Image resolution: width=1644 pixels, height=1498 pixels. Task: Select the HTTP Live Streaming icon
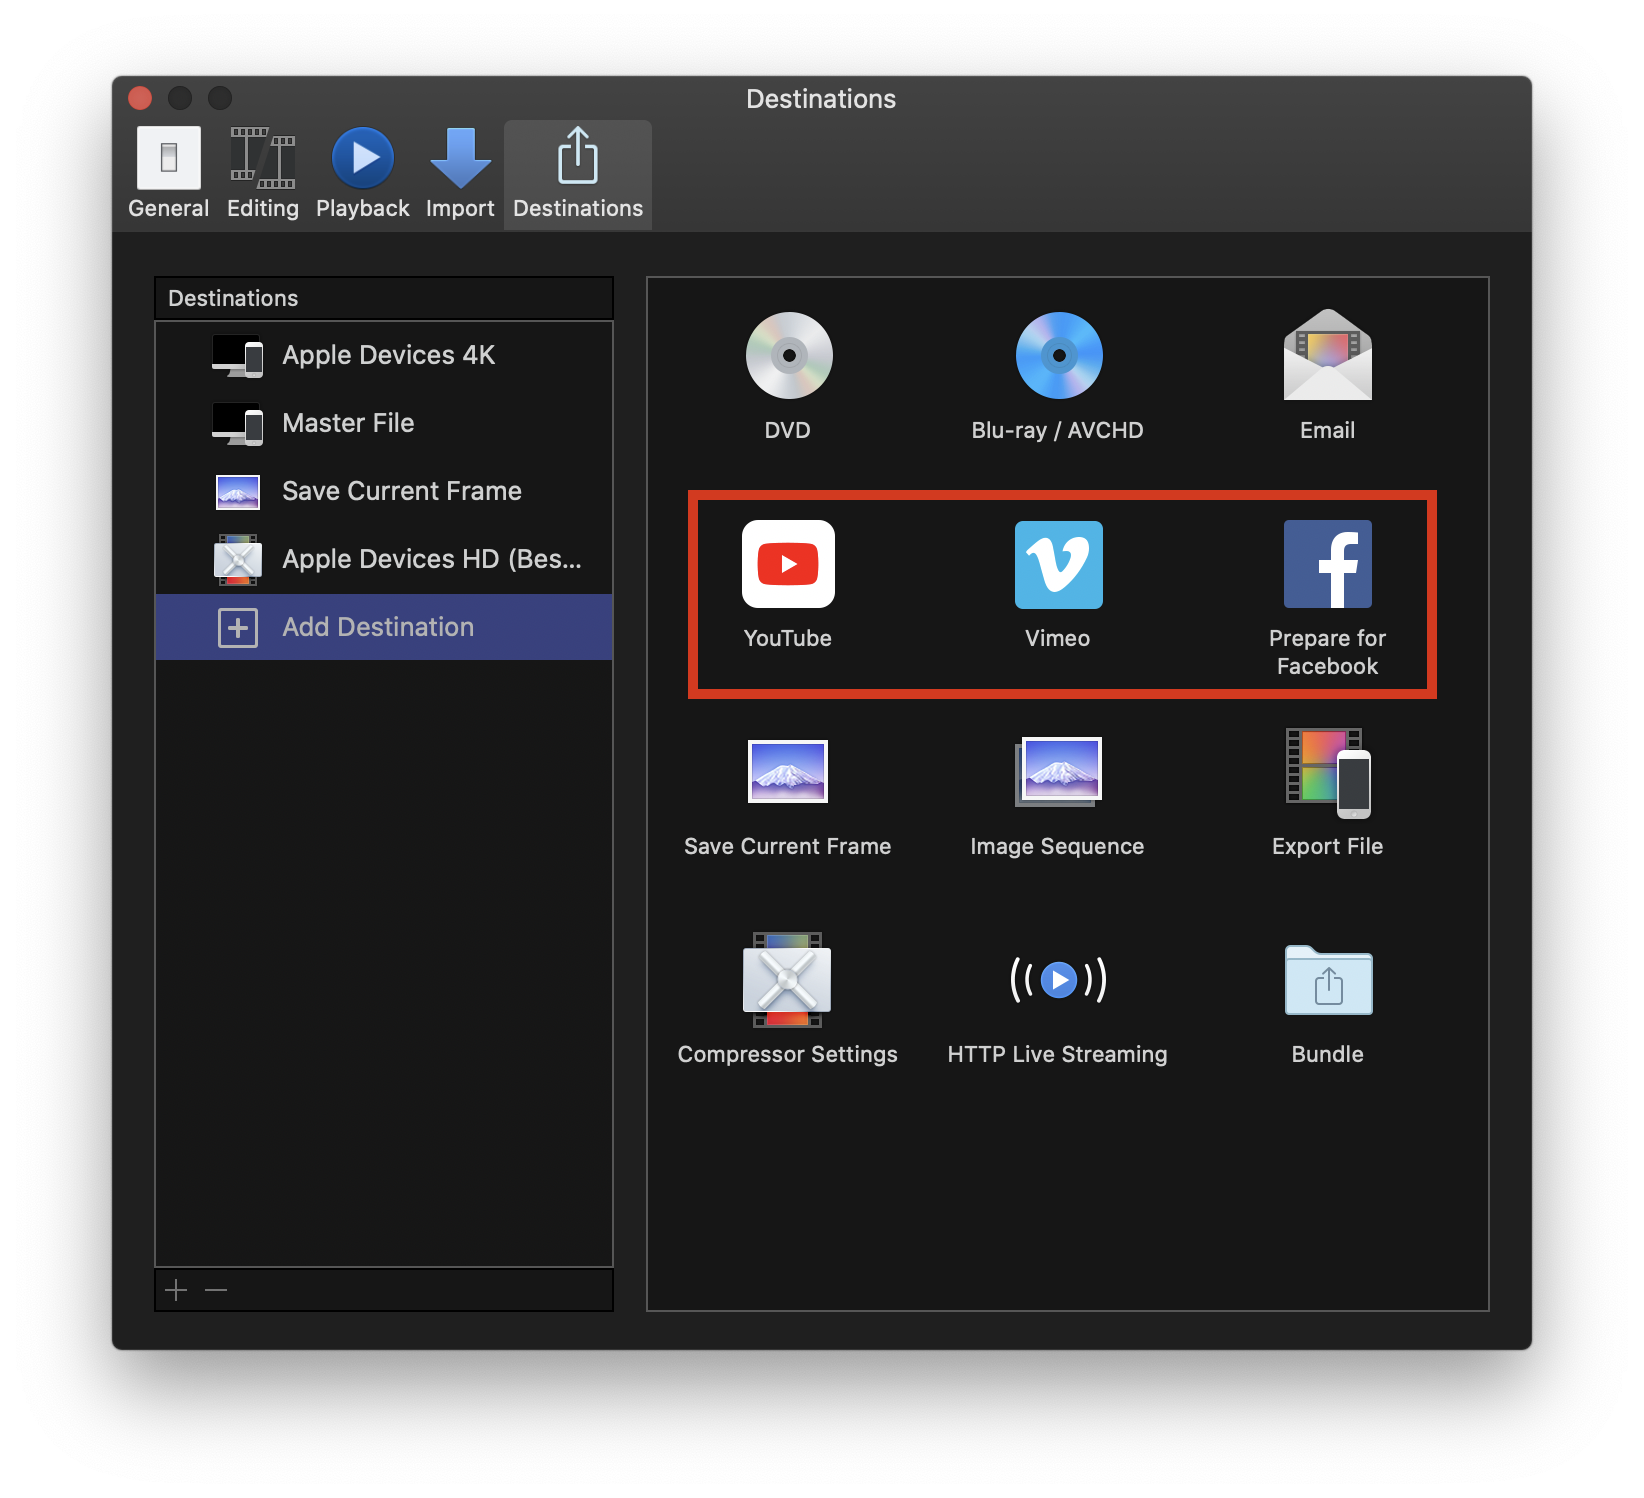click(1059, 980)
